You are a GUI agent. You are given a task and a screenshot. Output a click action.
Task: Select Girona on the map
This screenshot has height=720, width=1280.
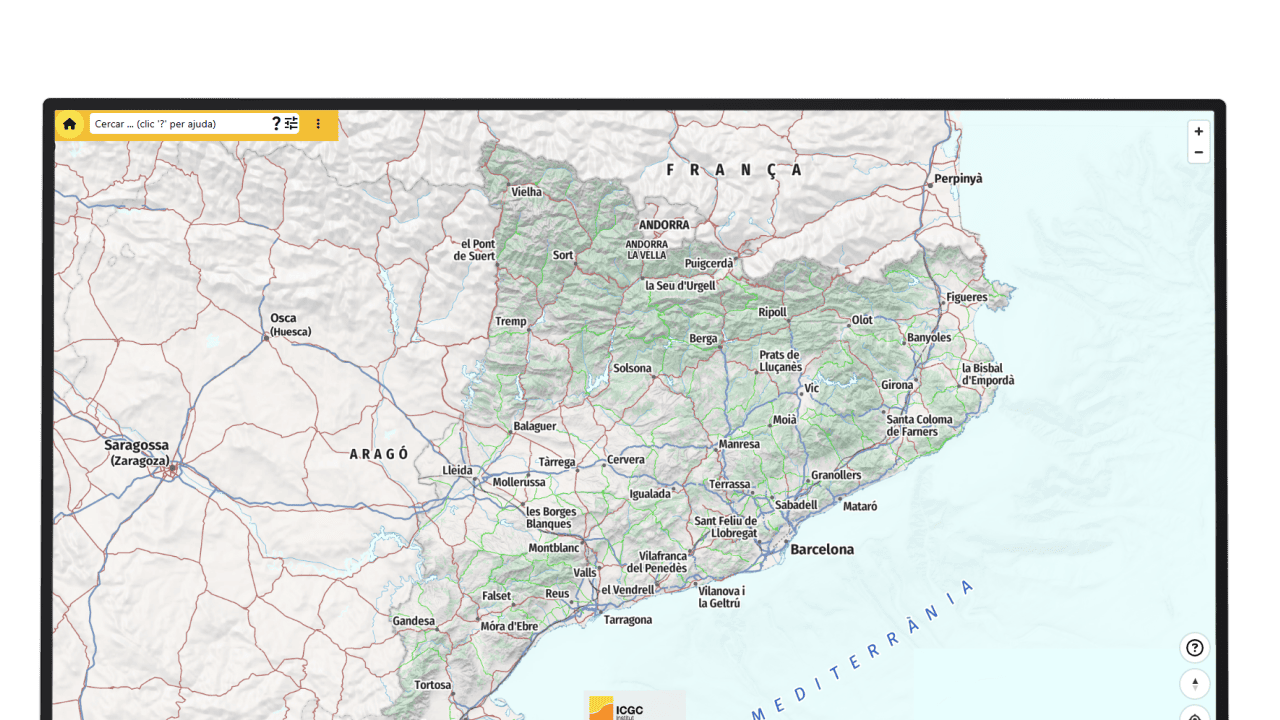coord(897,385)
